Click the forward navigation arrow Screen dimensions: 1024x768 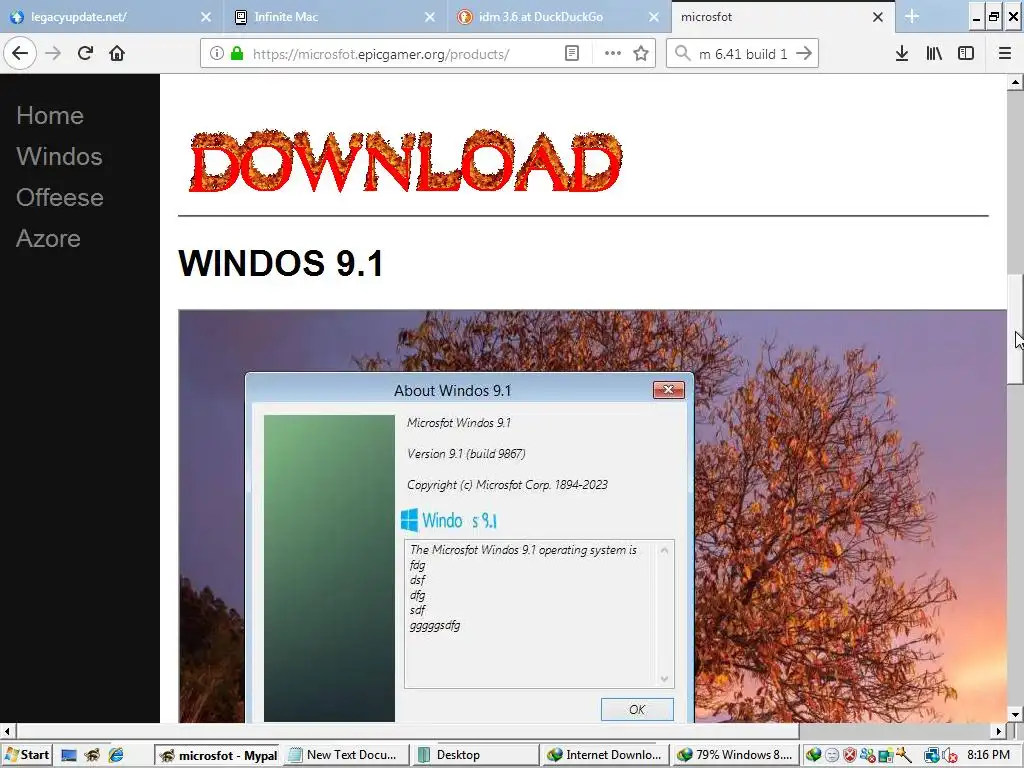(x=54, y=54)
